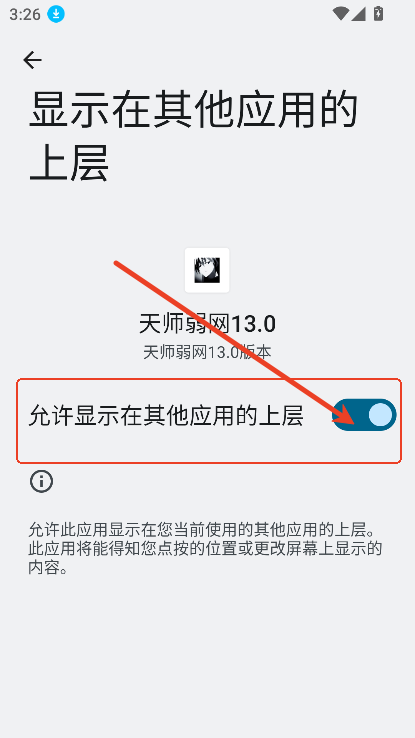Tap the 3:26 clock in status bar

pyautogui.click(x=25, y=15)
